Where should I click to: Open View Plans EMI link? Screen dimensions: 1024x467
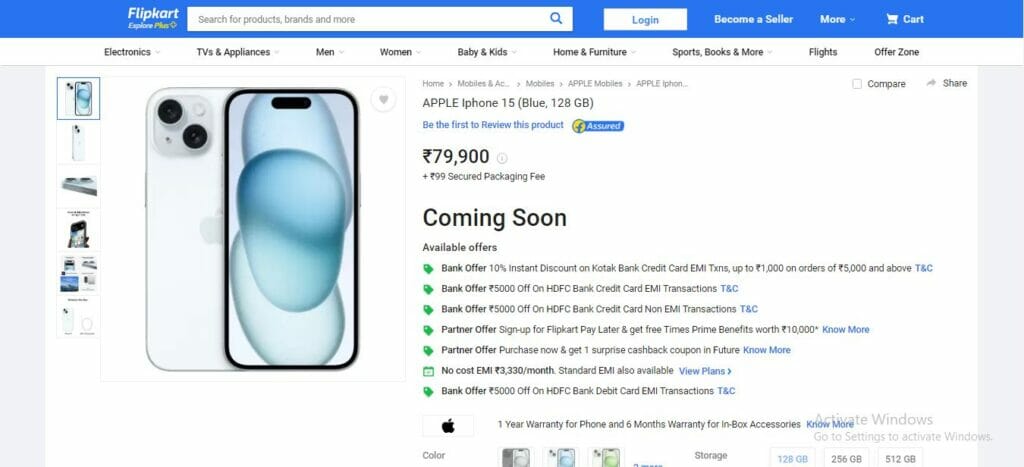point(705,371)
